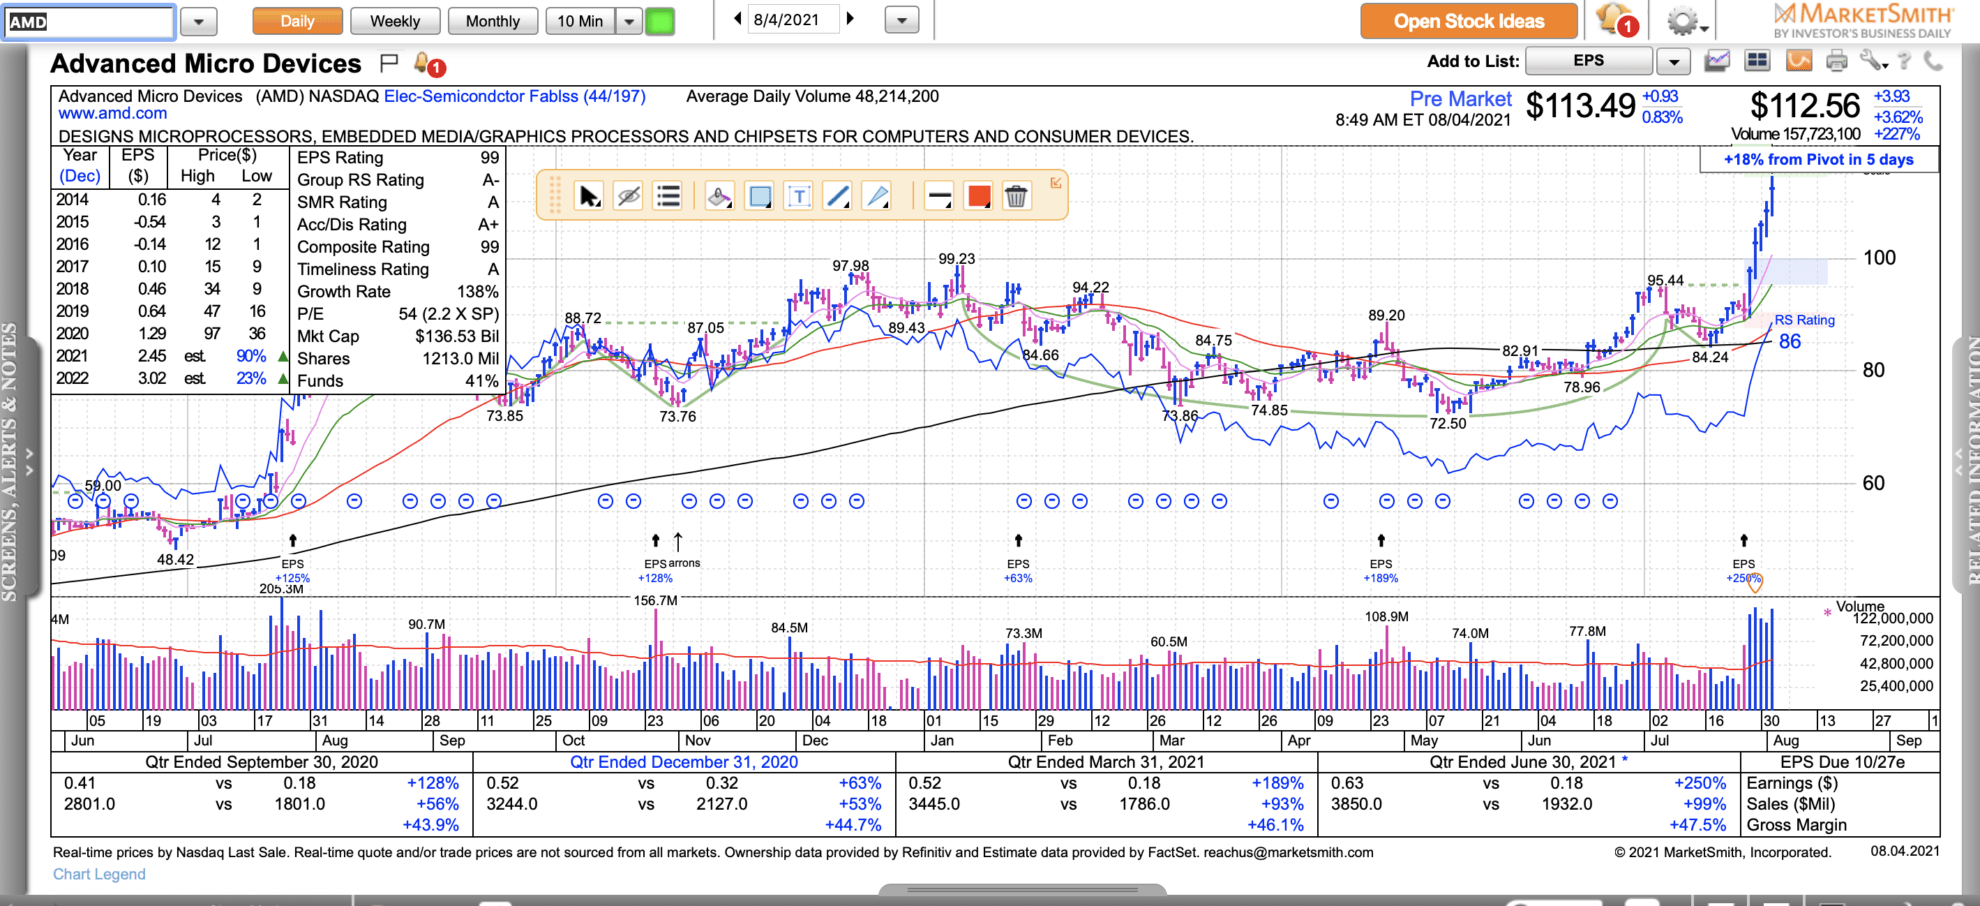Click the trash delete drawings icon

pyautogui.click(x=1016, y=196)
